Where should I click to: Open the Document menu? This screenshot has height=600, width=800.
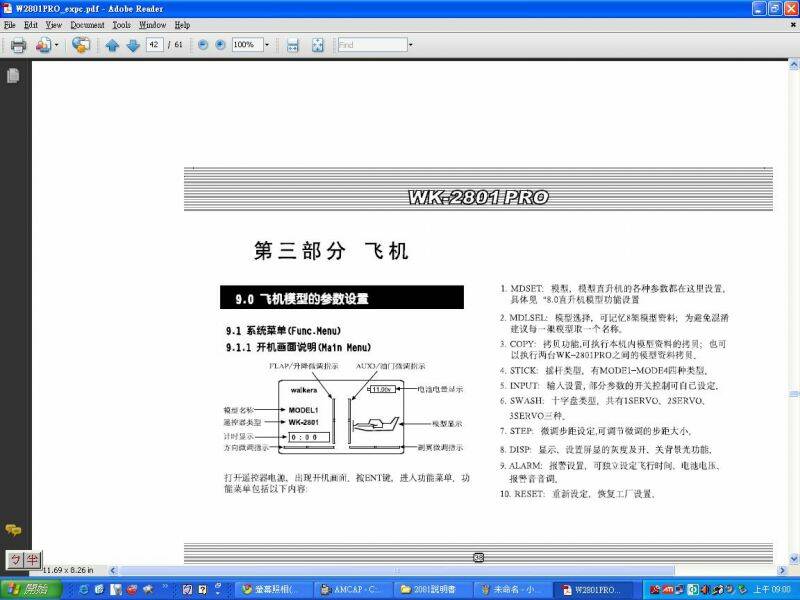point(87,25)
